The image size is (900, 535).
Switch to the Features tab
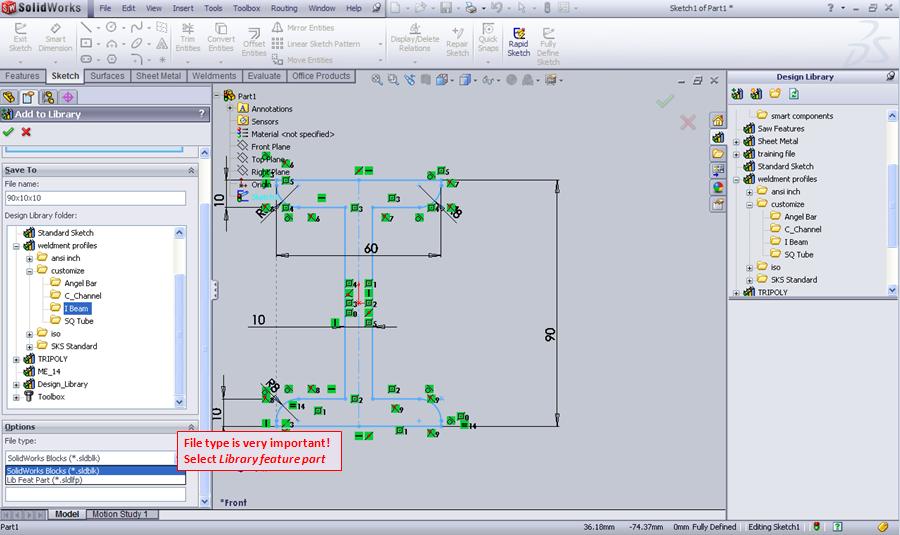tap(22, 76)
